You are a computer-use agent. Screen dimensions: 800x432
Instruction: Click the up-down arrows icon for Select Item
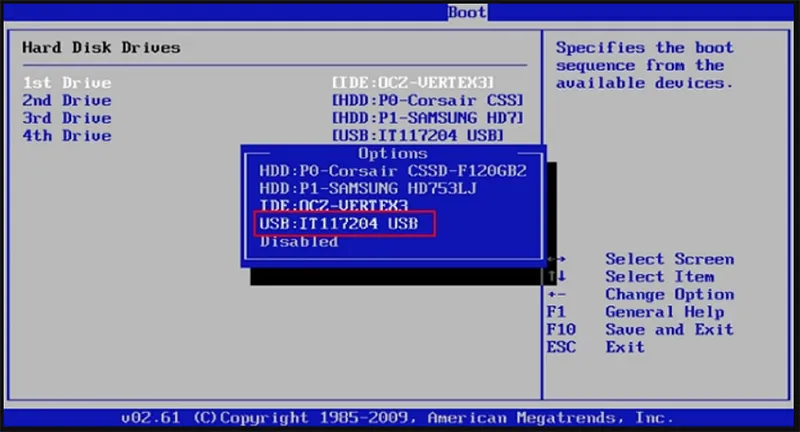[x=557, y=276]
